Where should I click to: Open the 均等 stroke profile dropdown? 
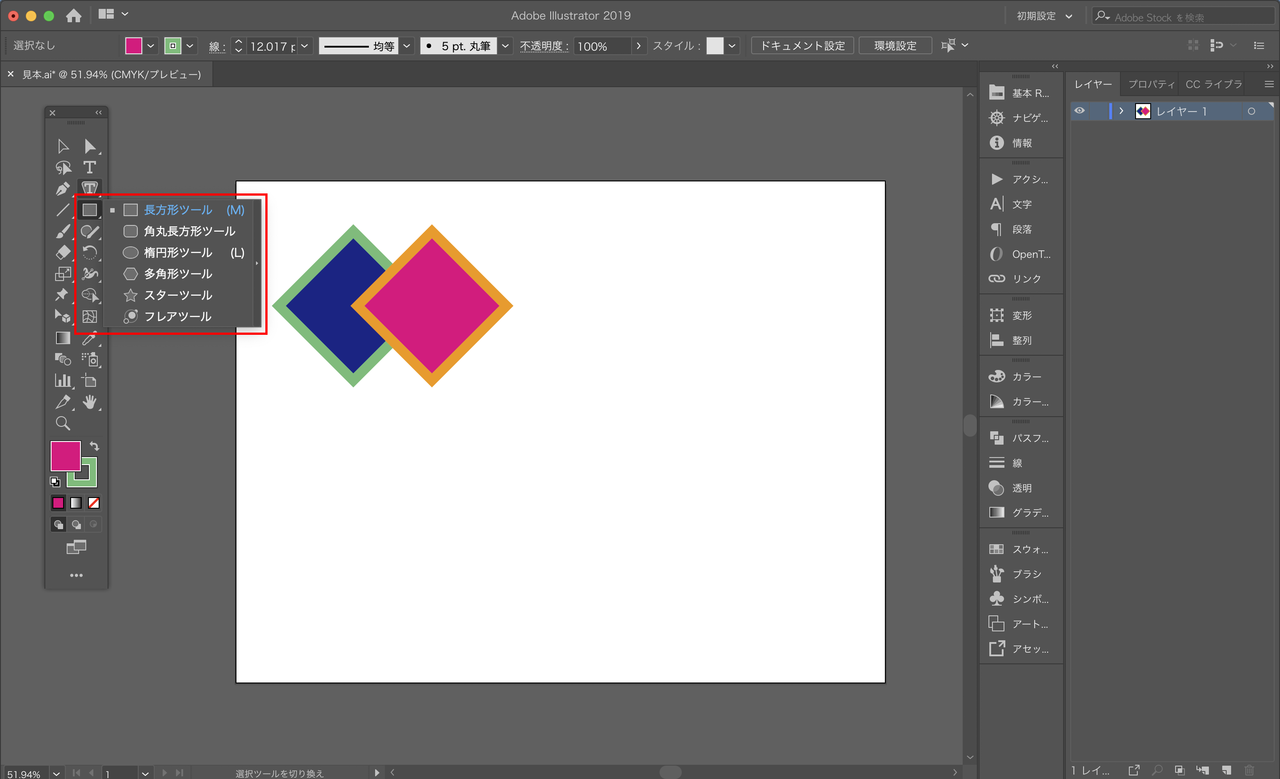[406, 46]
